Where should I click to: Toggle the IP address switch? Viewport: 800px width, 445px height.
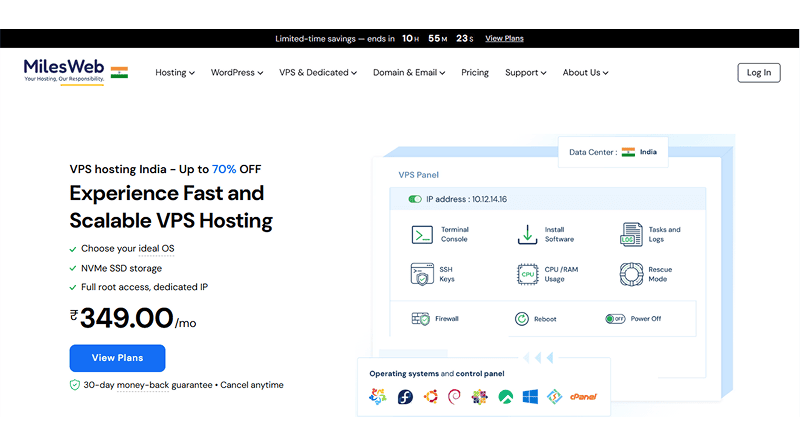point(415,199)
